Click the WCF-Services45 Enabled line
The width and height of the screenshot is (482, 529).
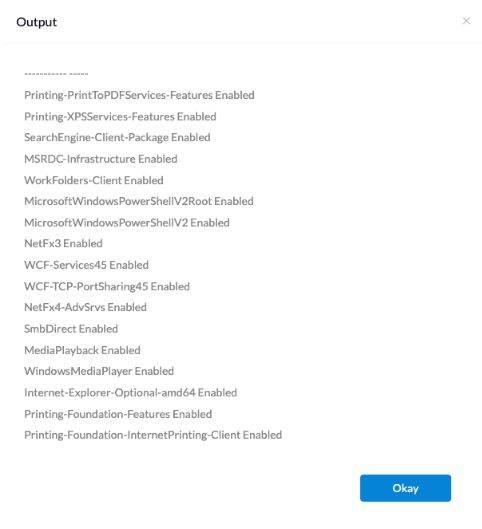coord(86,265)
